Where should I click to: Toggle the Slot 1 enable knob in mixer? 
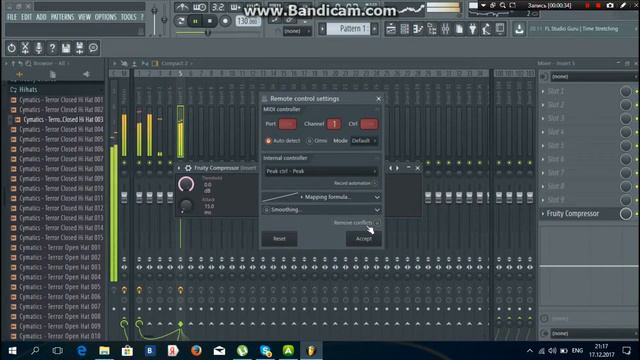click(625, 91)
